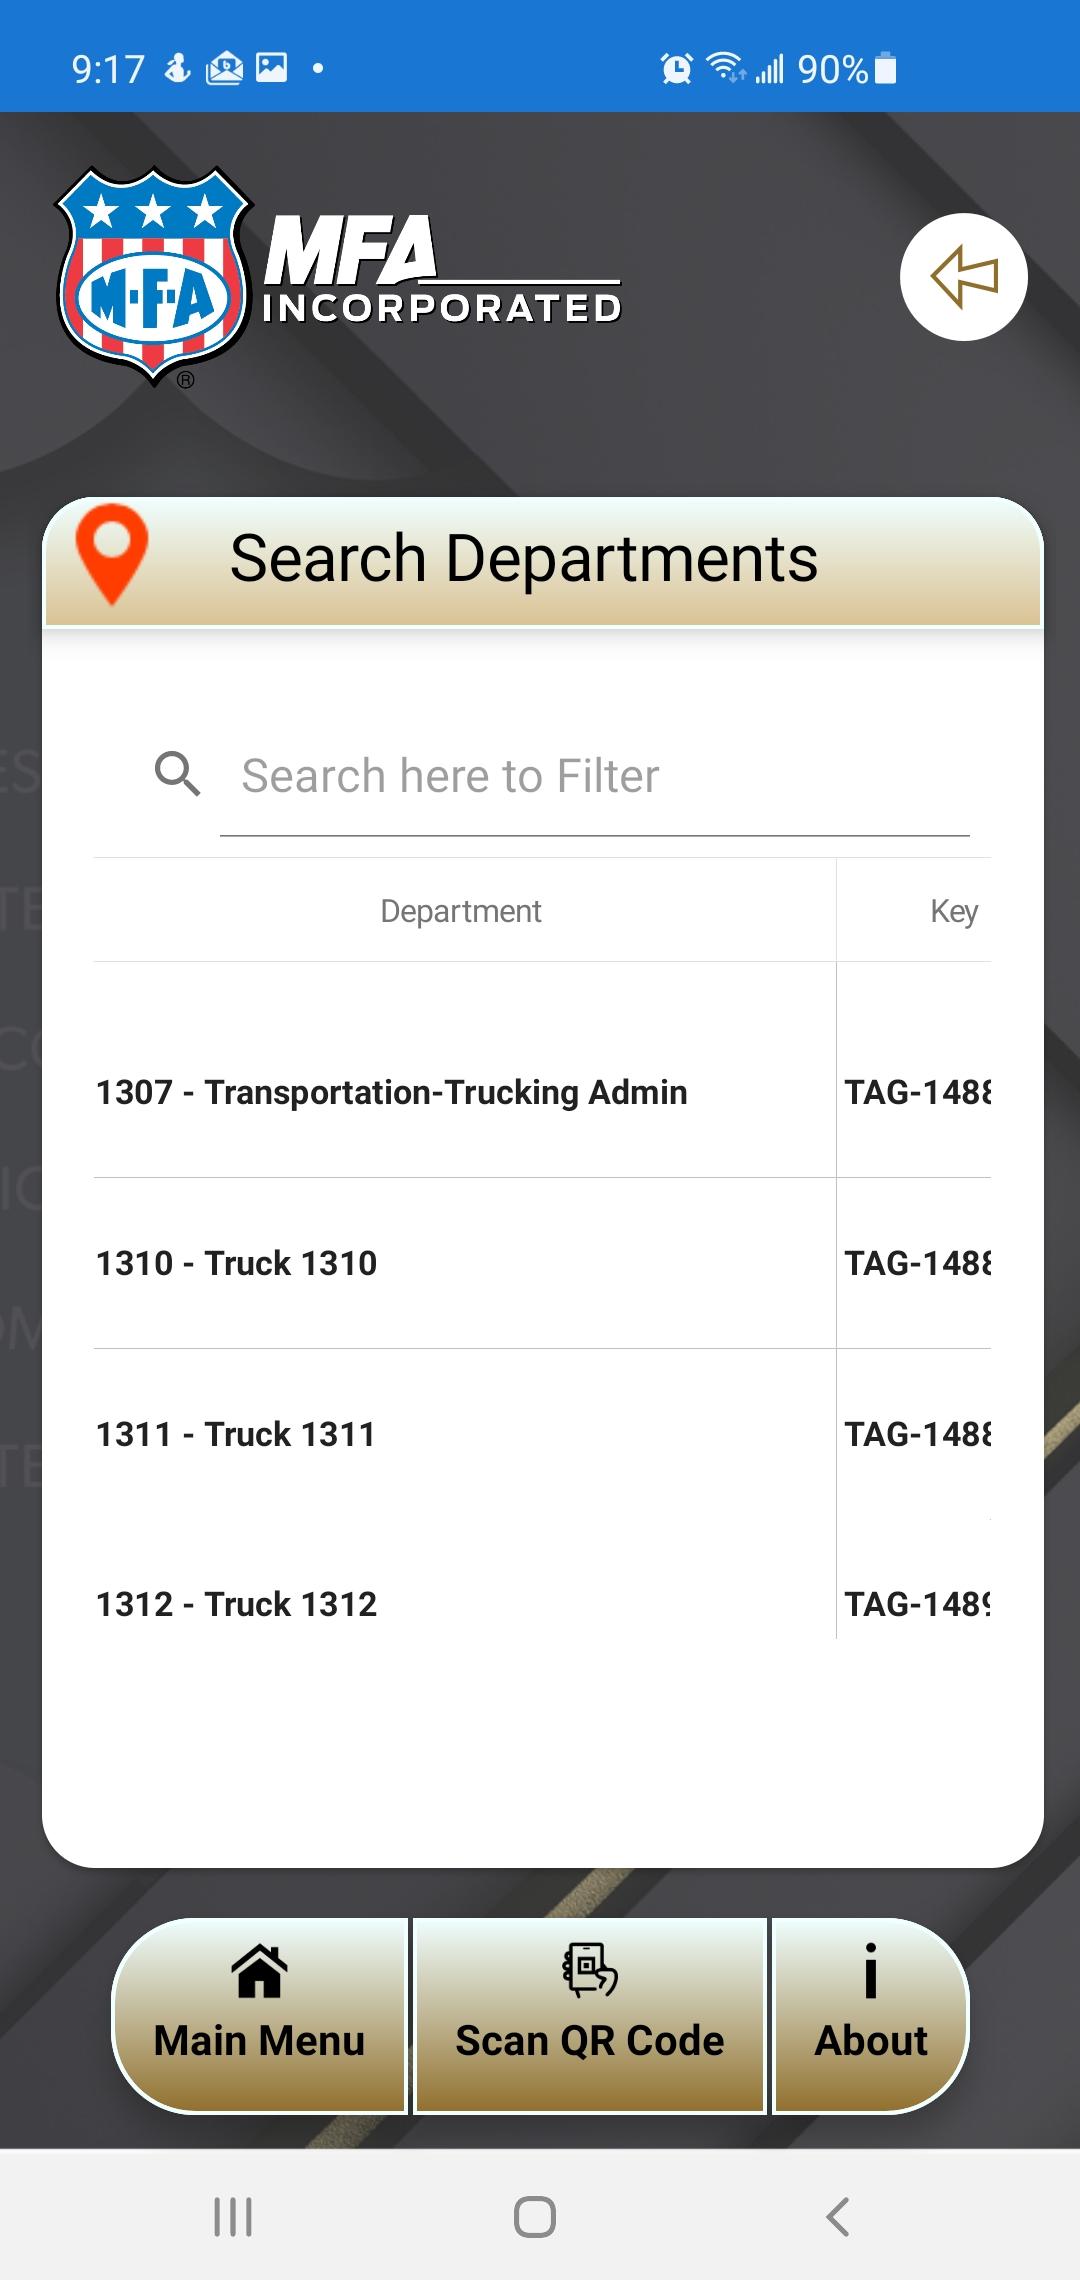Tap the Android home navigation button
Screen dimensions: 1080x2280
(535, 2217)
